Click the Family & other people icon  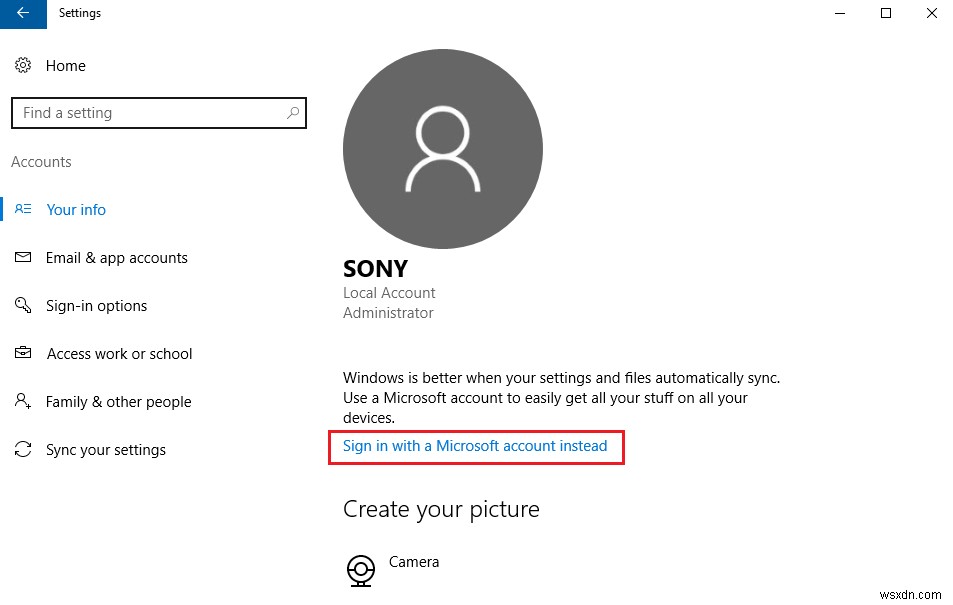(x=23, y=401)
